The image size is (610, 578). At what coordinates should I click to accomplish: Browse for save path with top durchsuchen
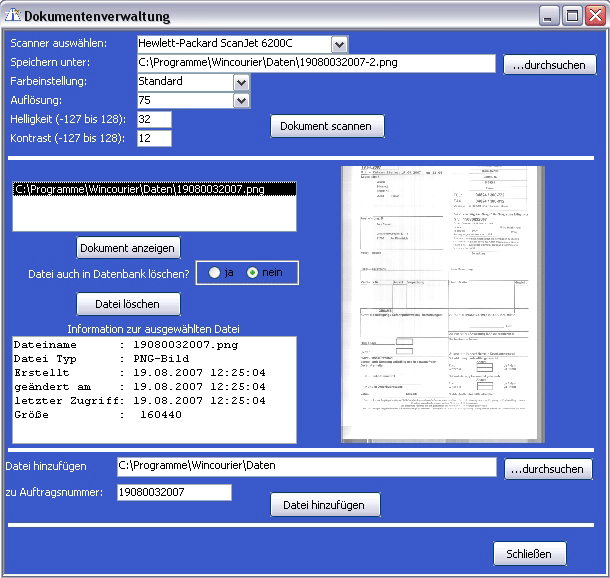[x=549, y=65]
